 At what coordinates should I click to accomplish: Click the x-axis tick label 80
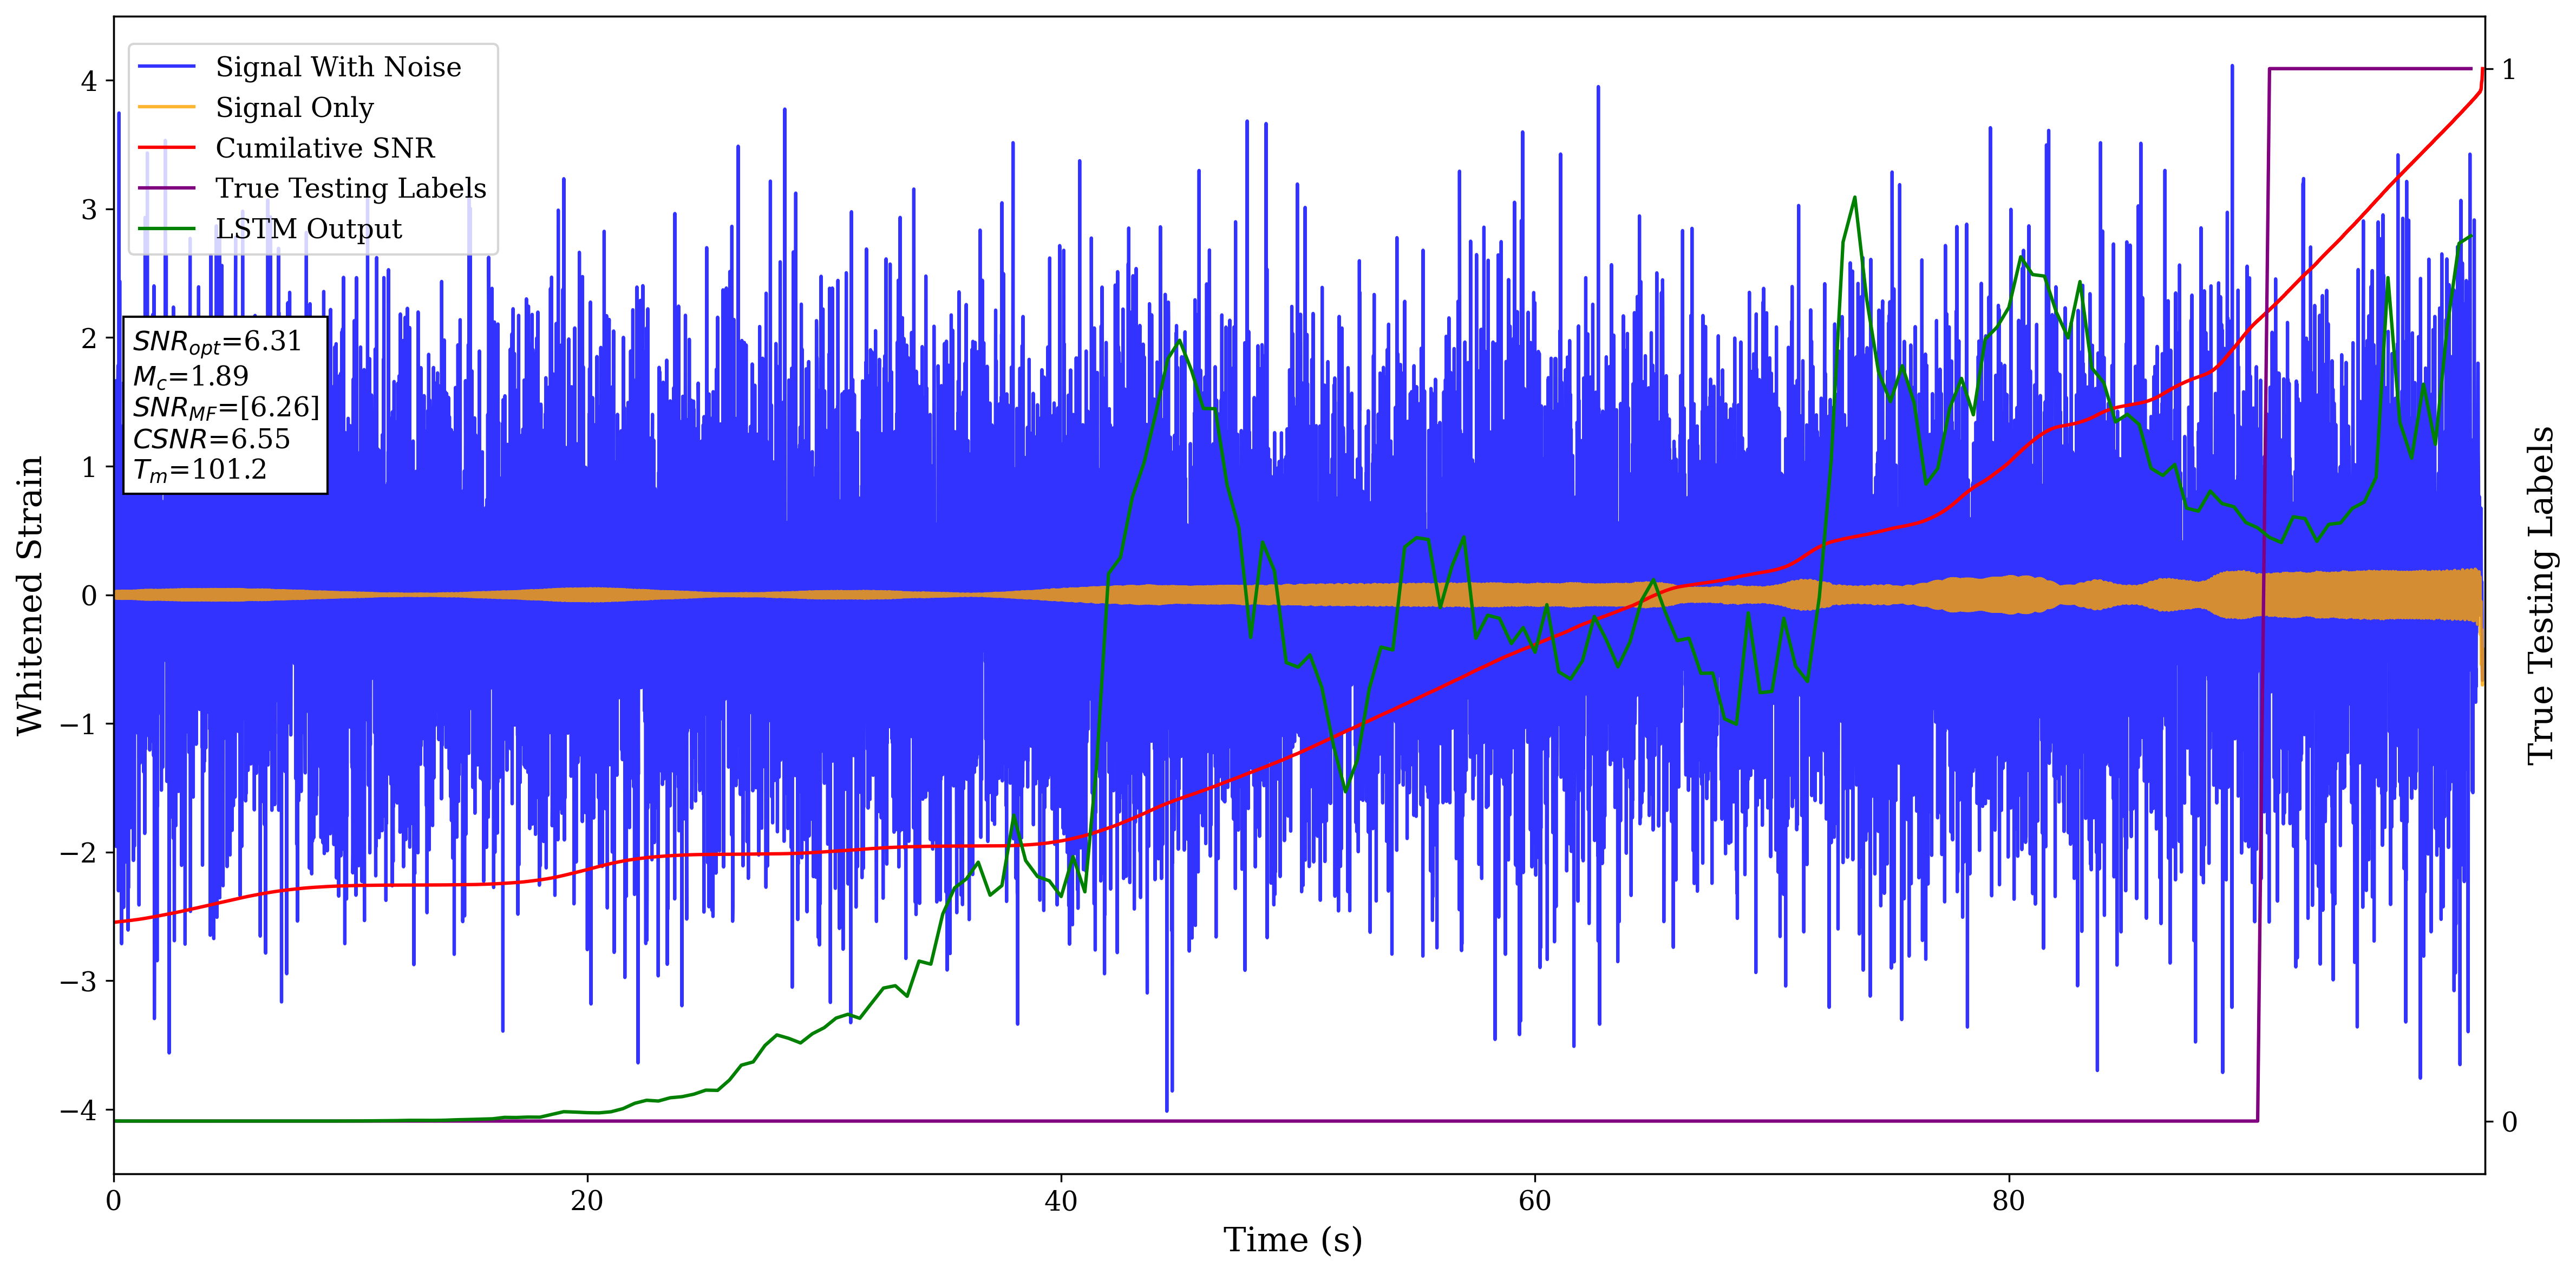[x=2008, y=1201]
